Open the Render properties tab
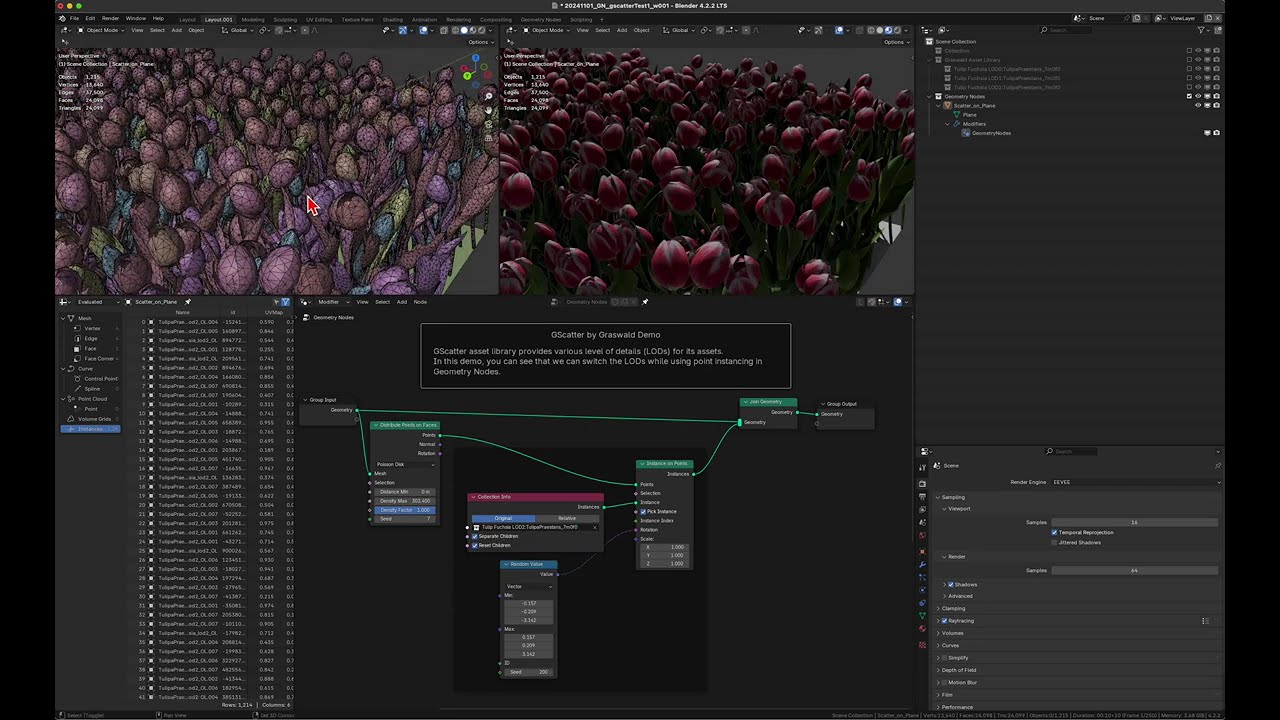 pyautogui.click(x=922, y=483)
